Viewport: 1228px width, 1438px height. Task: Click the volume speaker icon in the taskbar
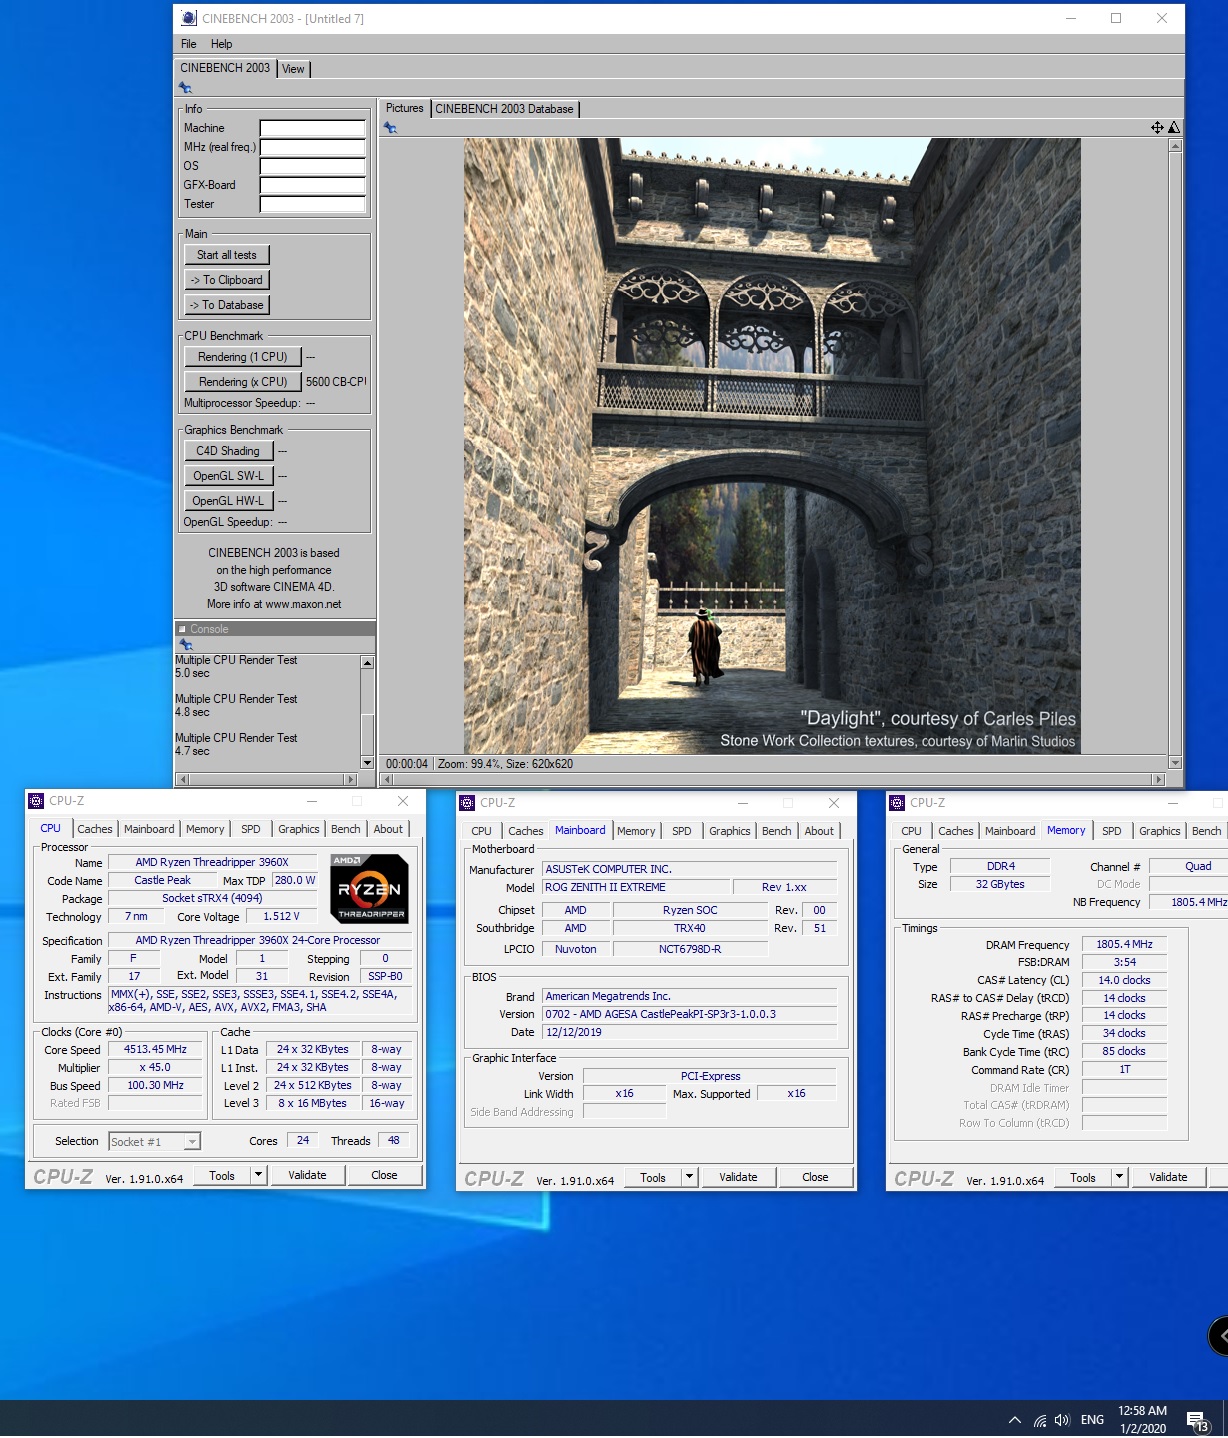1062,1420
